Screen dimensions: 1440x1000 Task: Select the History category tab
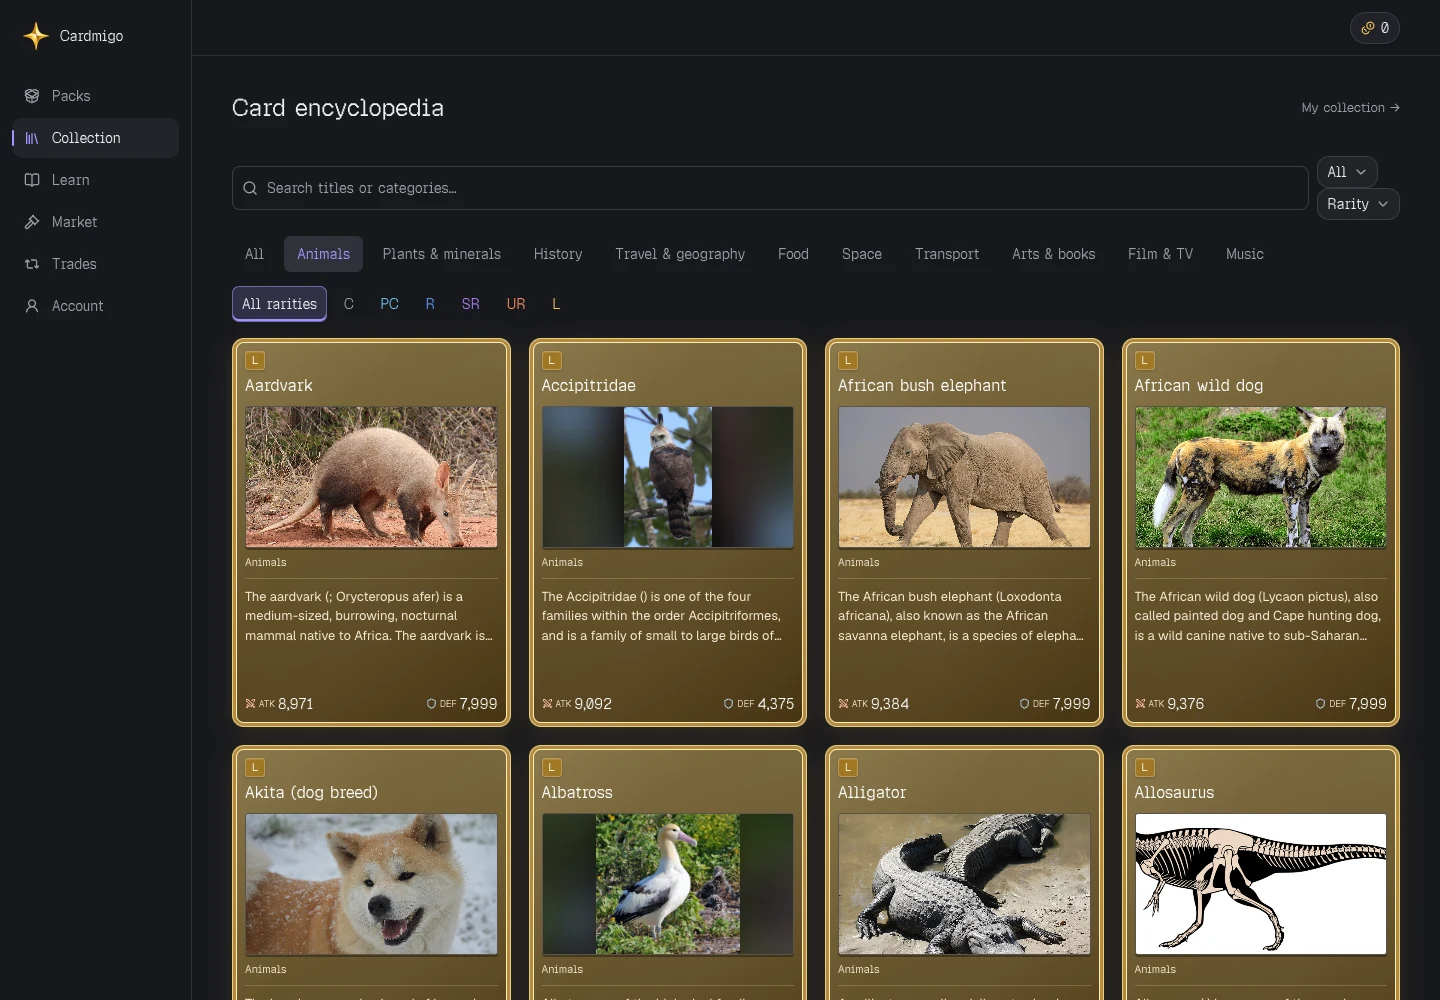click(558, 254)
